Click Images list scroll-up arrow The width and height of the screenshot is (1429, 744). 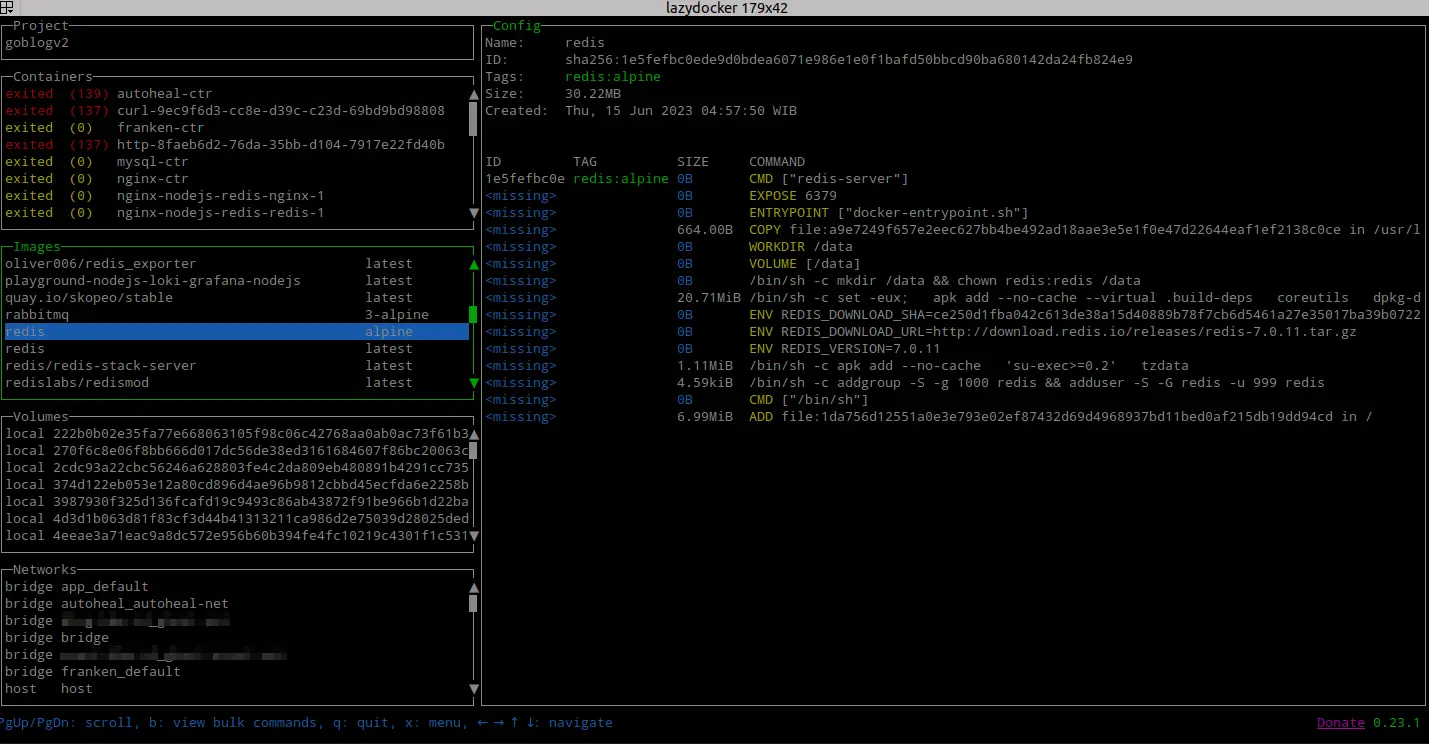pos(473,265)
